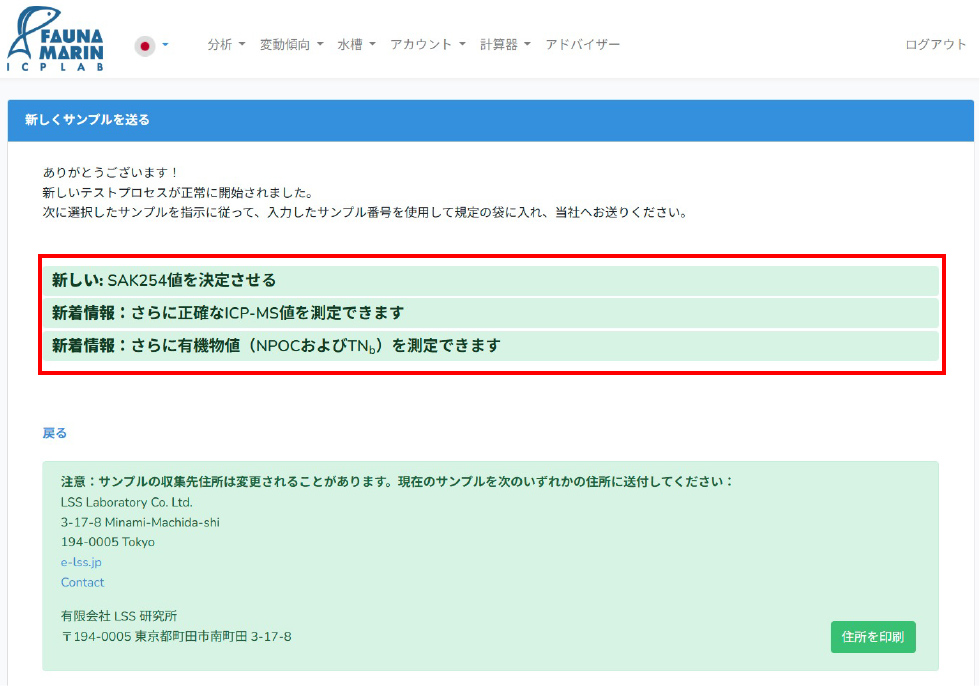Click the 戻る back link
The image size is (980, 686).
tap(54, 433)
